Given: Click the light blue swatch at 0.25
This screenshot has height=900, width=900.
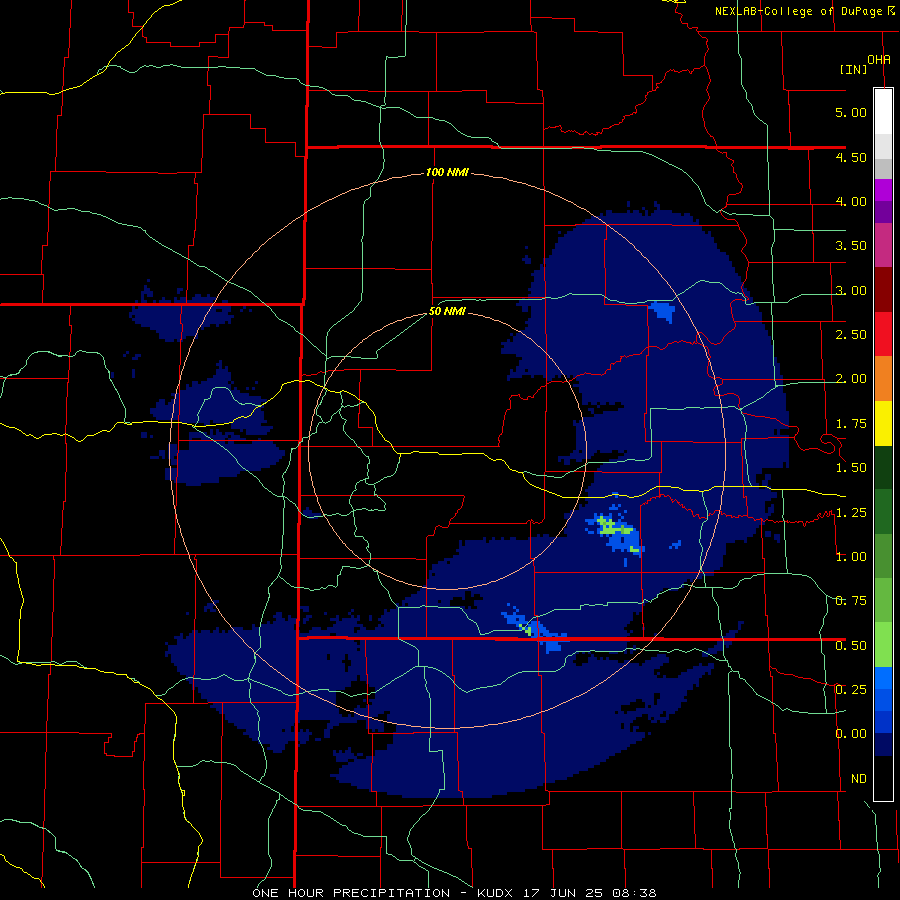Looking at the screenshot, I should click(883, 678).
